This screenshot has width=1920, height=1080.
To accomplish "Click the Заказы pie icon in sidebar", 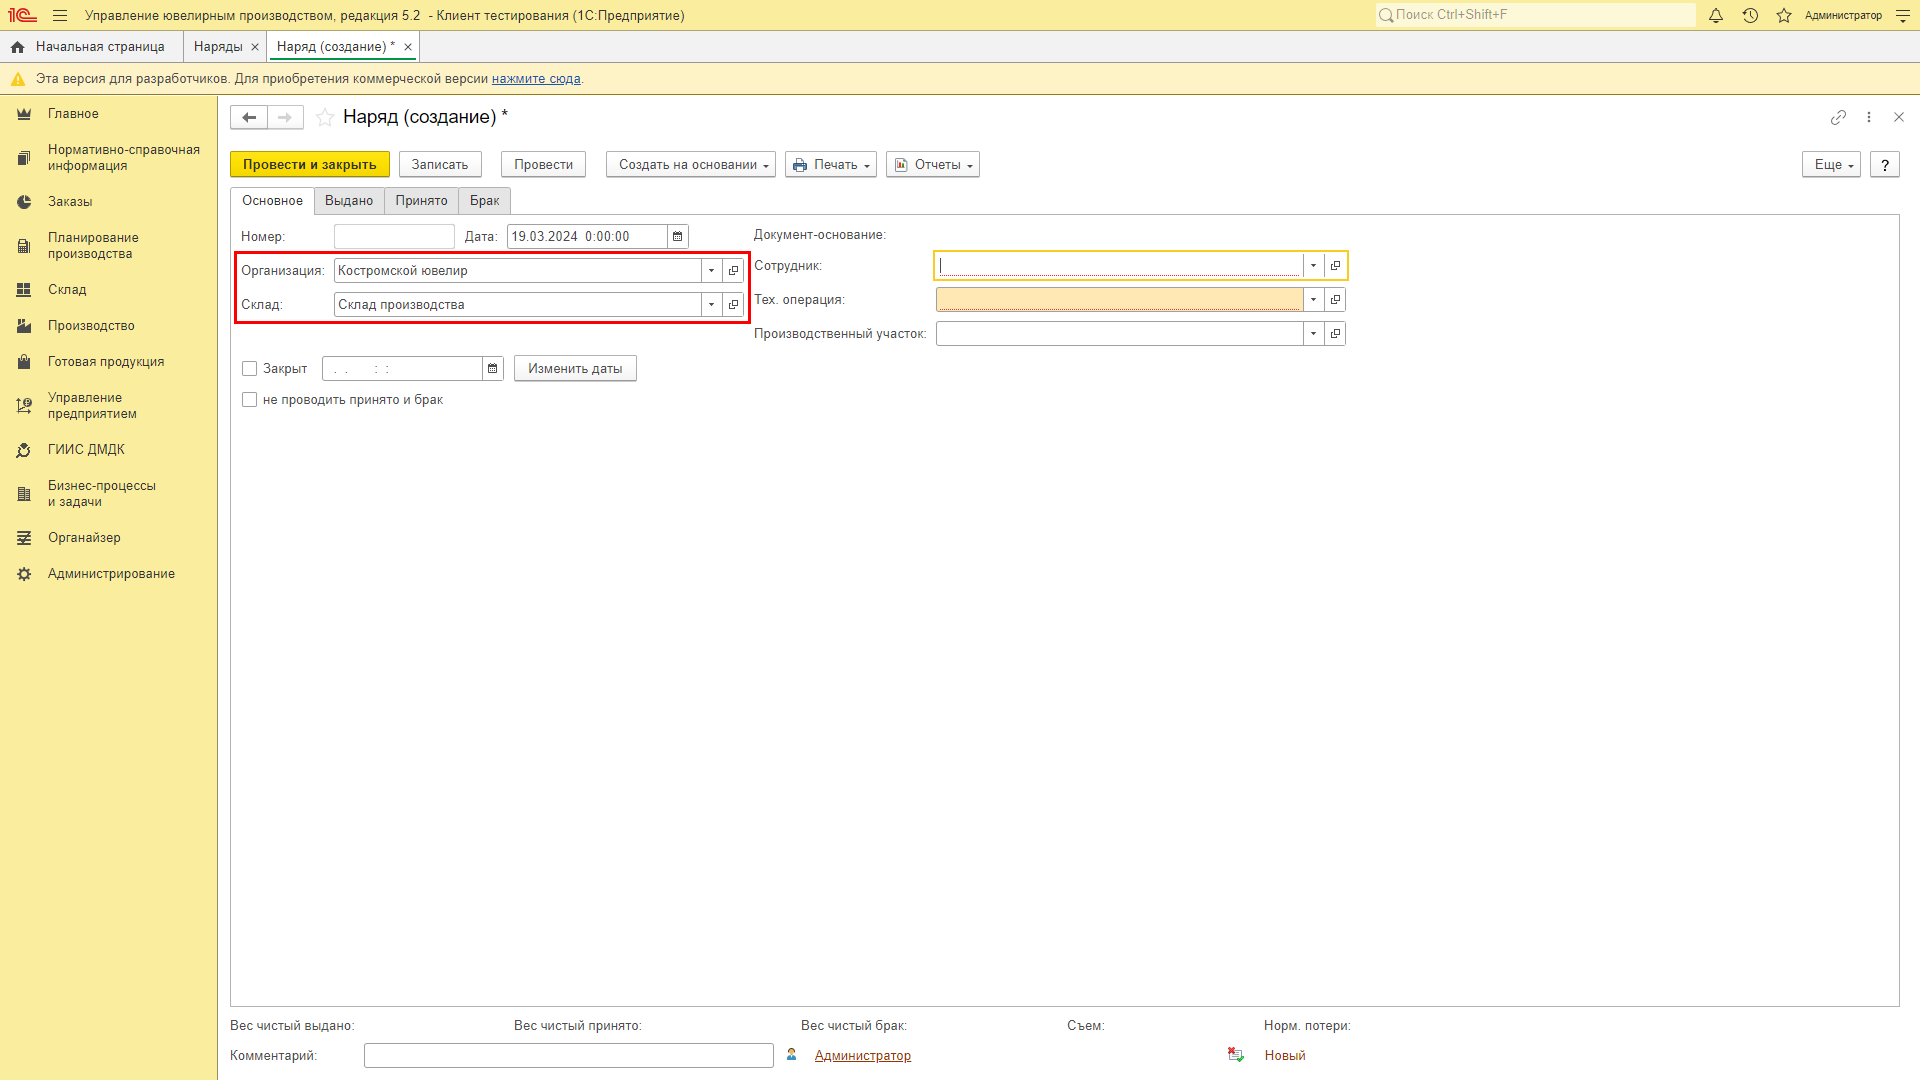I will (24, 202).
